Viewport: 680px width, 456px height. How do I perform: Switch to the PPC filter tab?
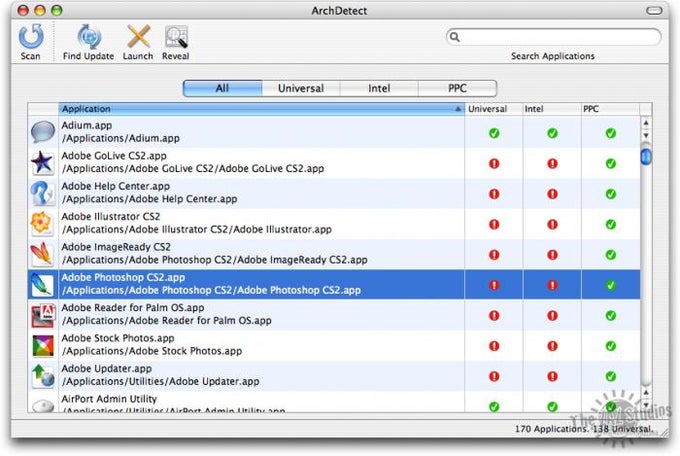pyautogui.click(x=458, y=89)
